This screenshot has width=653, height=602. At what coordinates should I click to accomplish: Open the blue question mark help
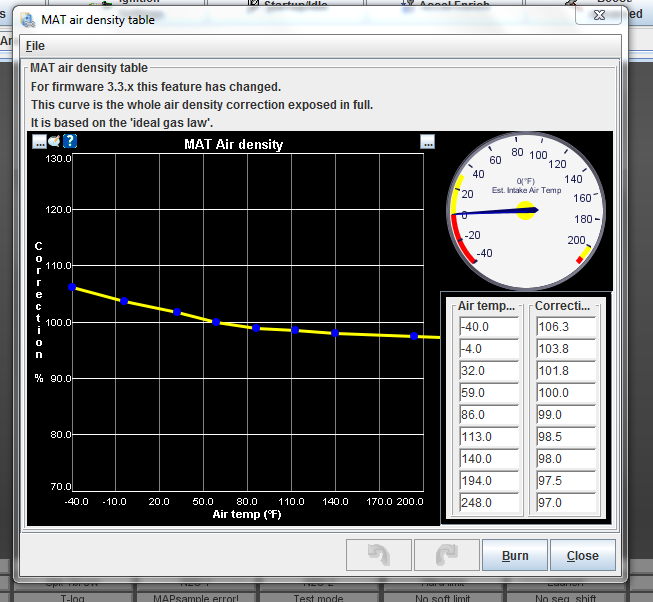pos(70,141)
